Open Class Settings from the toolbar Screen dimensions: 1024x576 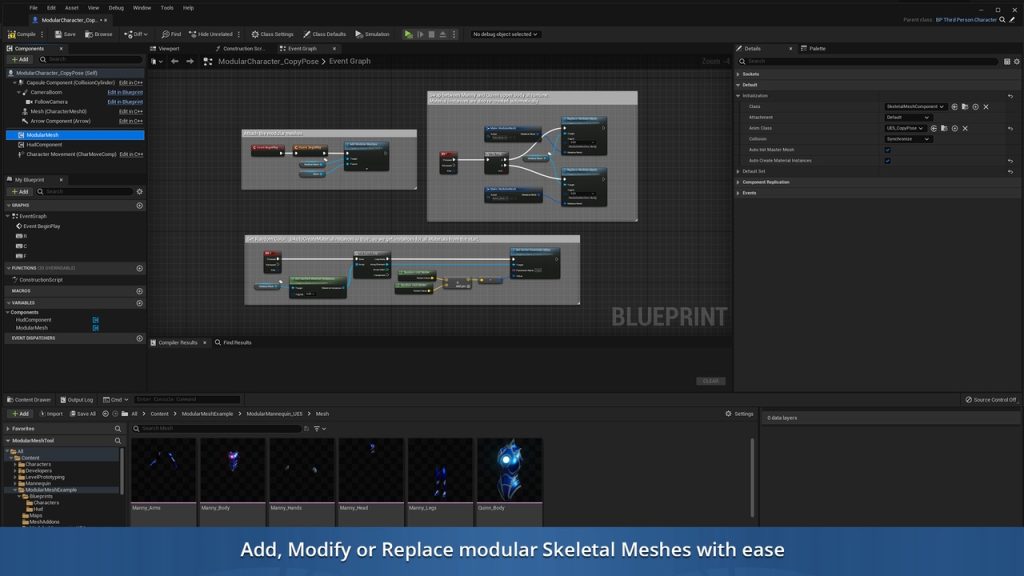tap(272, 34)
